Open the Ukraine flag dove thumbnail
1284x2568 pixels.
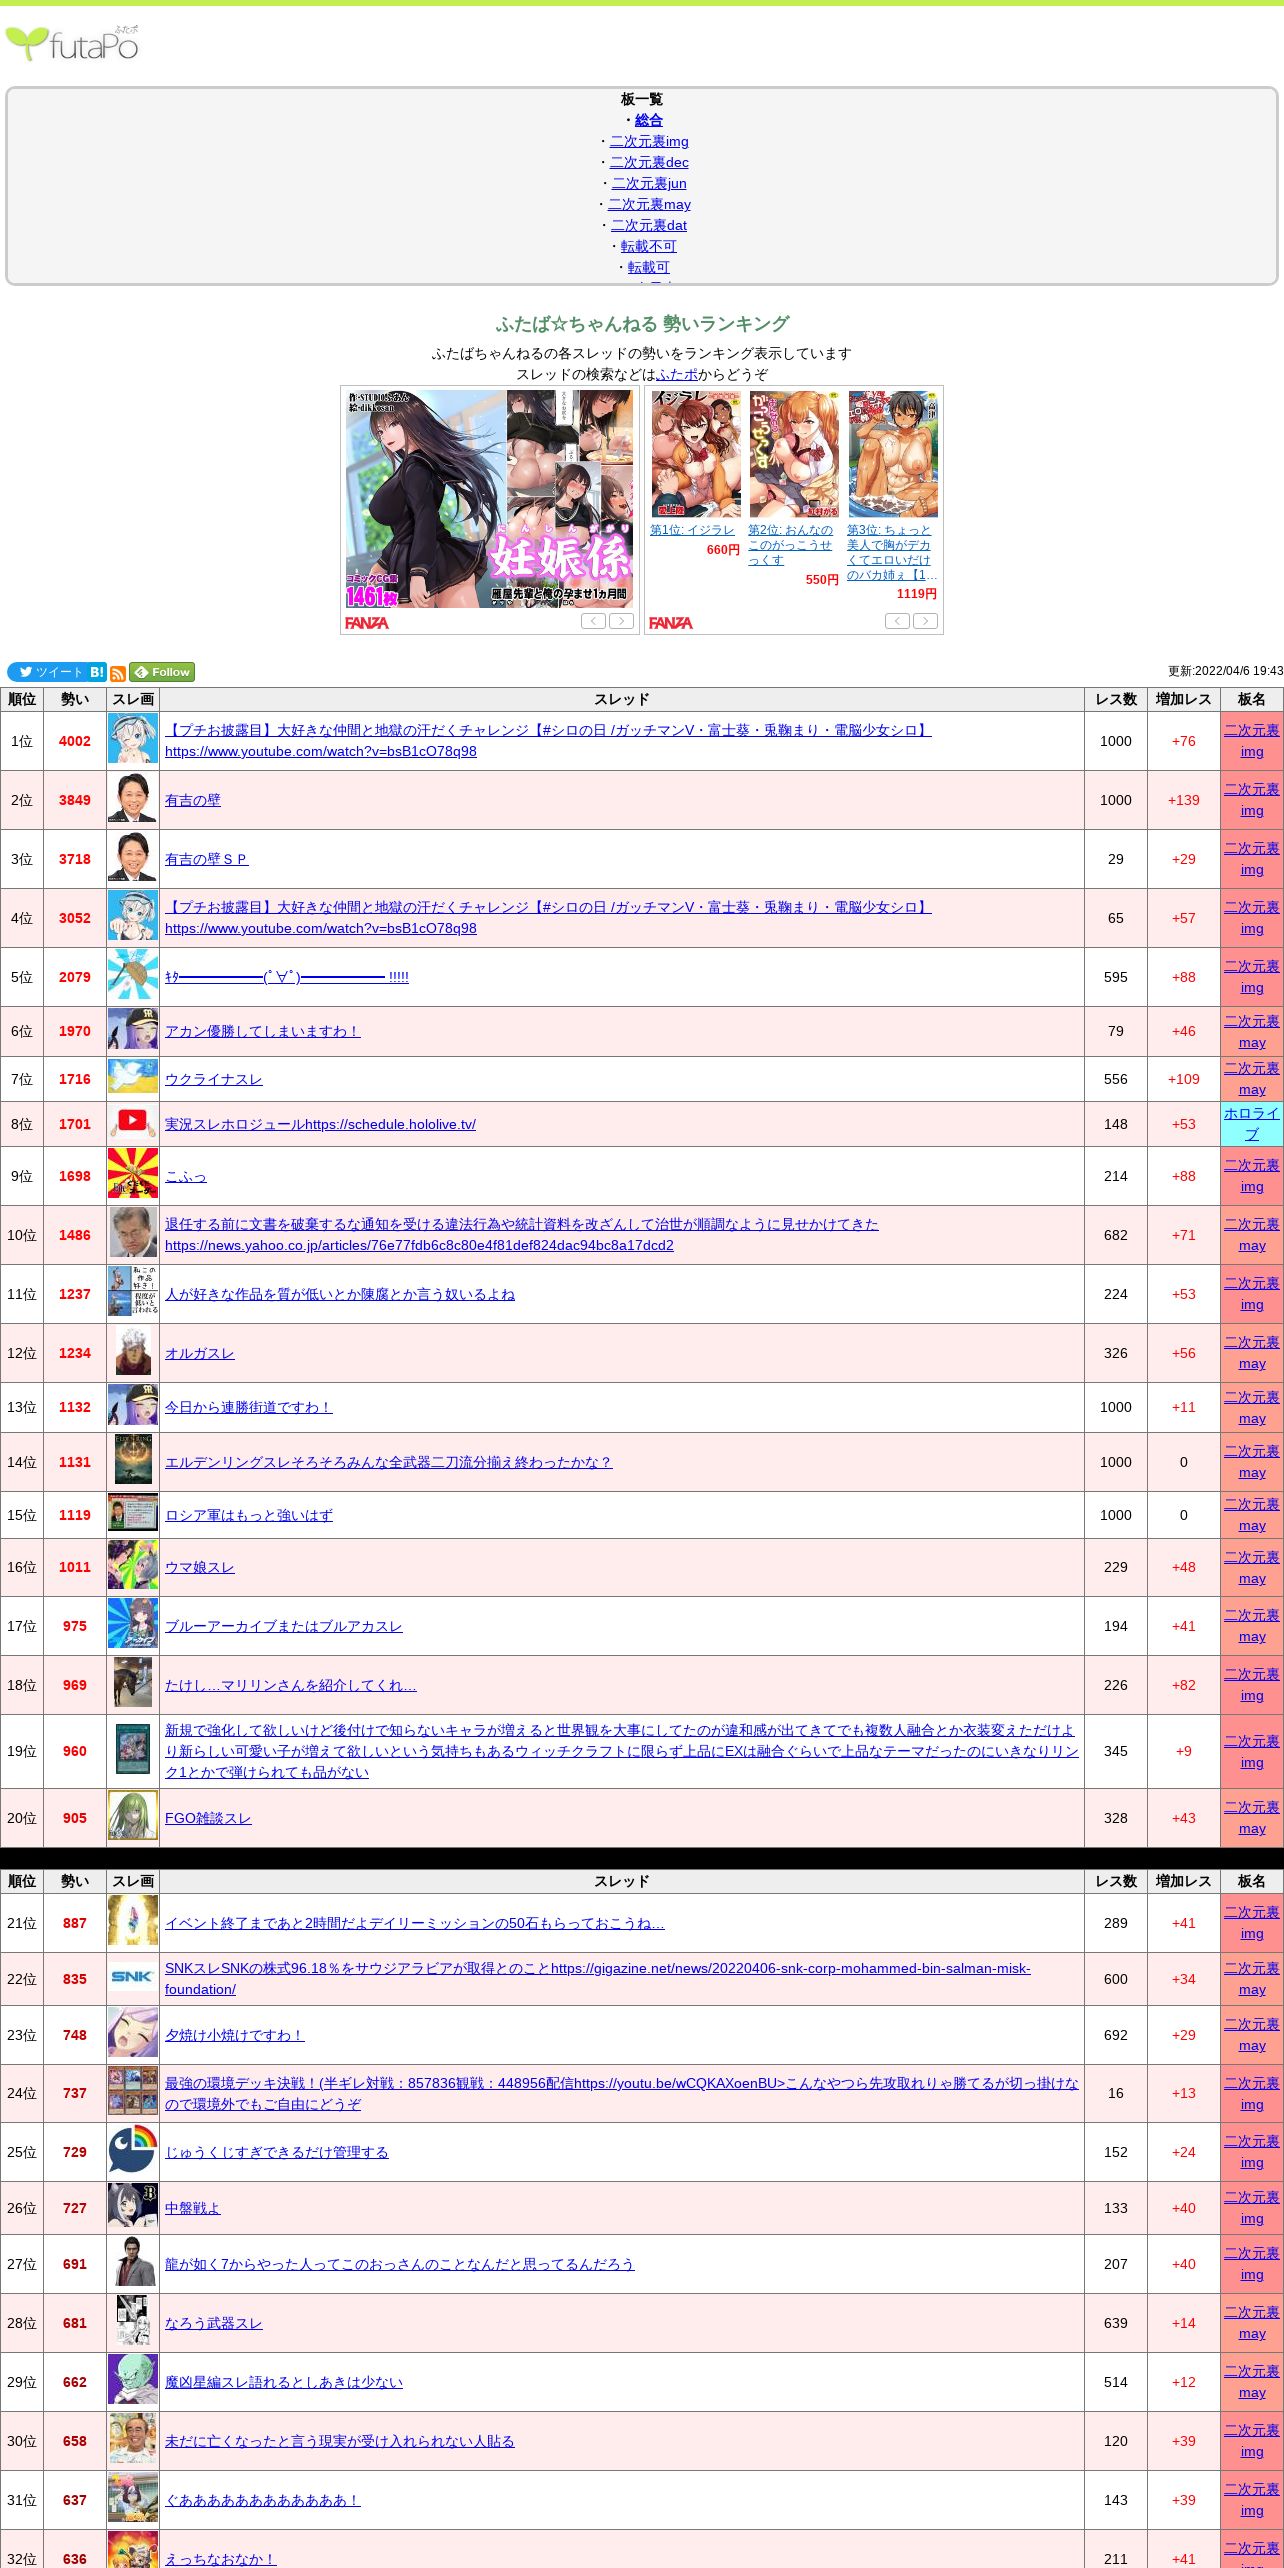[133, 1078]
